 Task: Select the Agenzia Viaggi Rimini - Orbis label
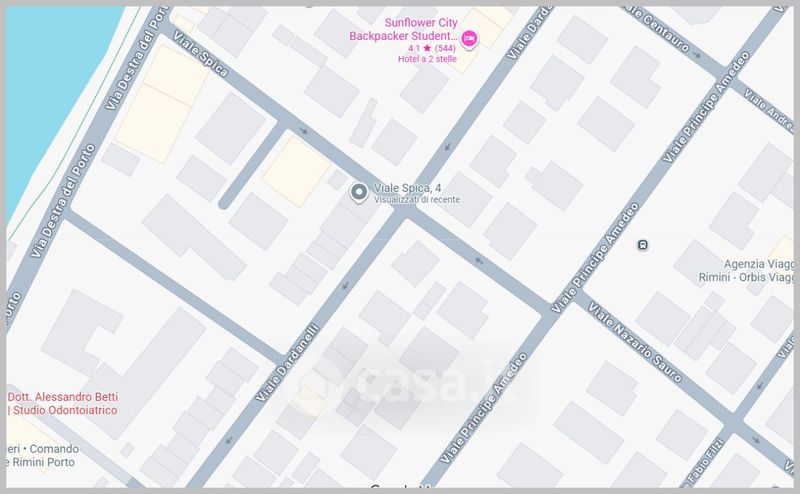click(746, 270)
